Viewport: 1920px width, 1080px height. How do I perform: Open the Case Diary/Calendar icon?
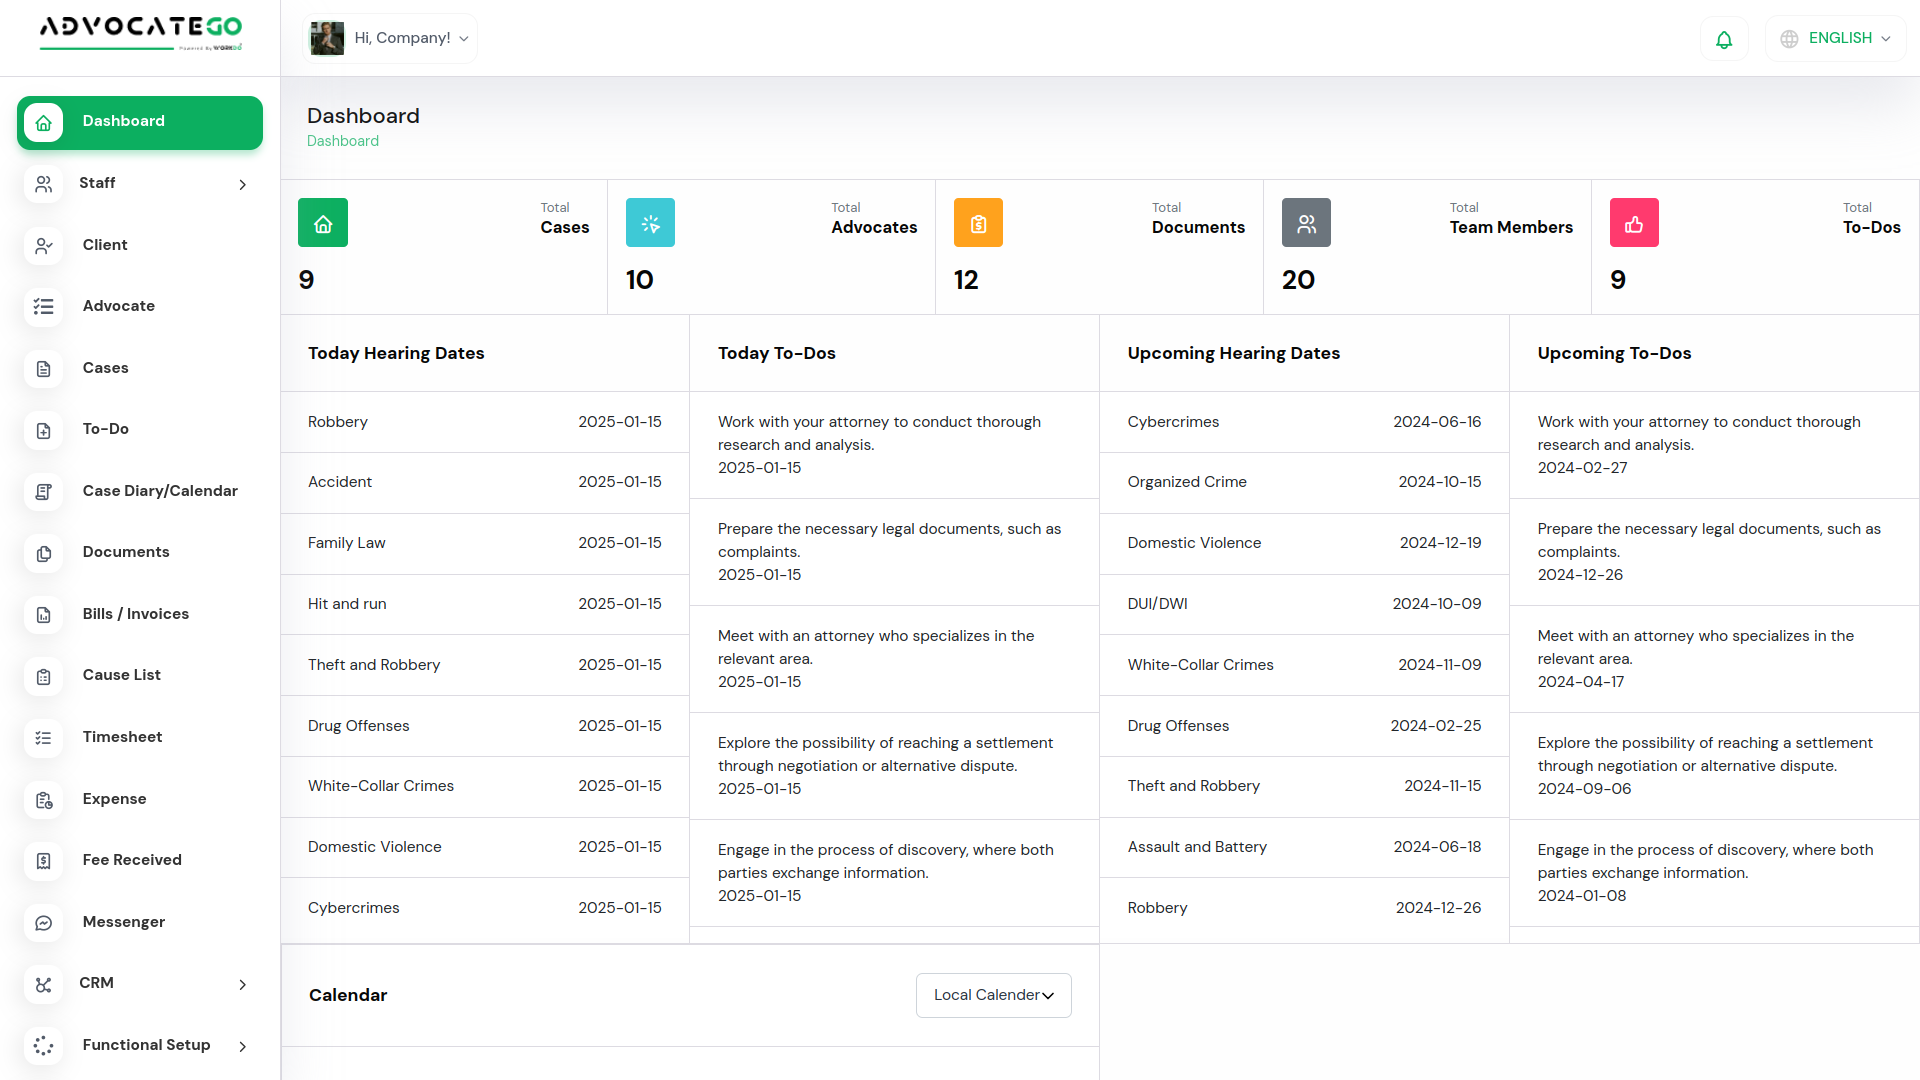(44, 492)
